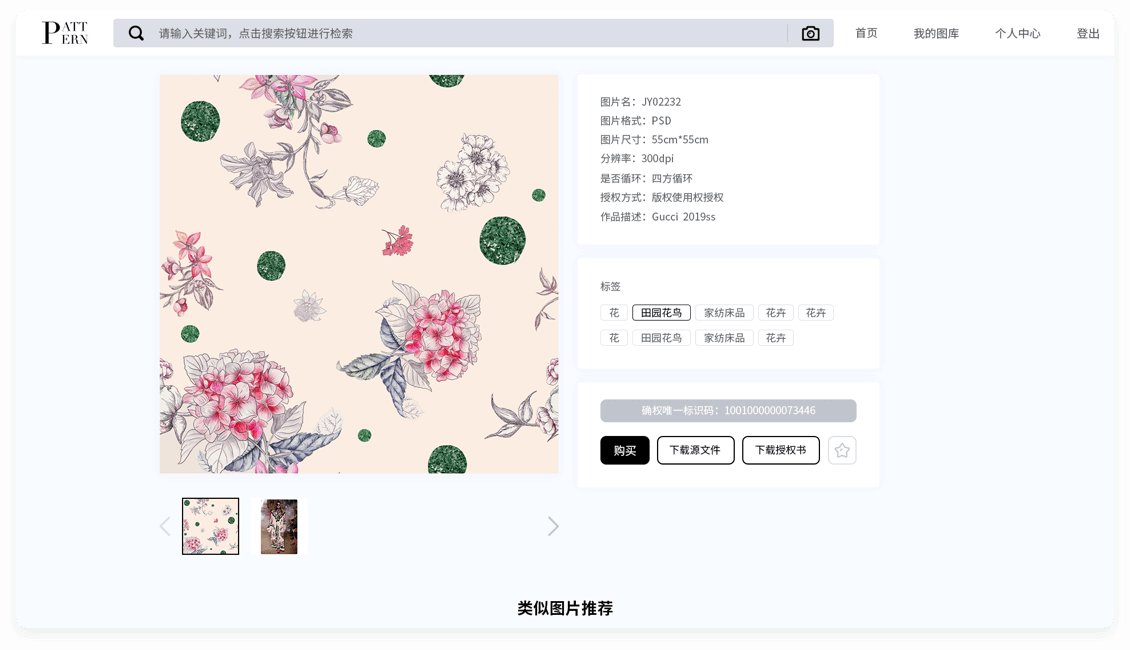This screenshot has height=650, width=1130.
Task: Select the 花 tag in the bottom tag row
Action: coord(614,338)
